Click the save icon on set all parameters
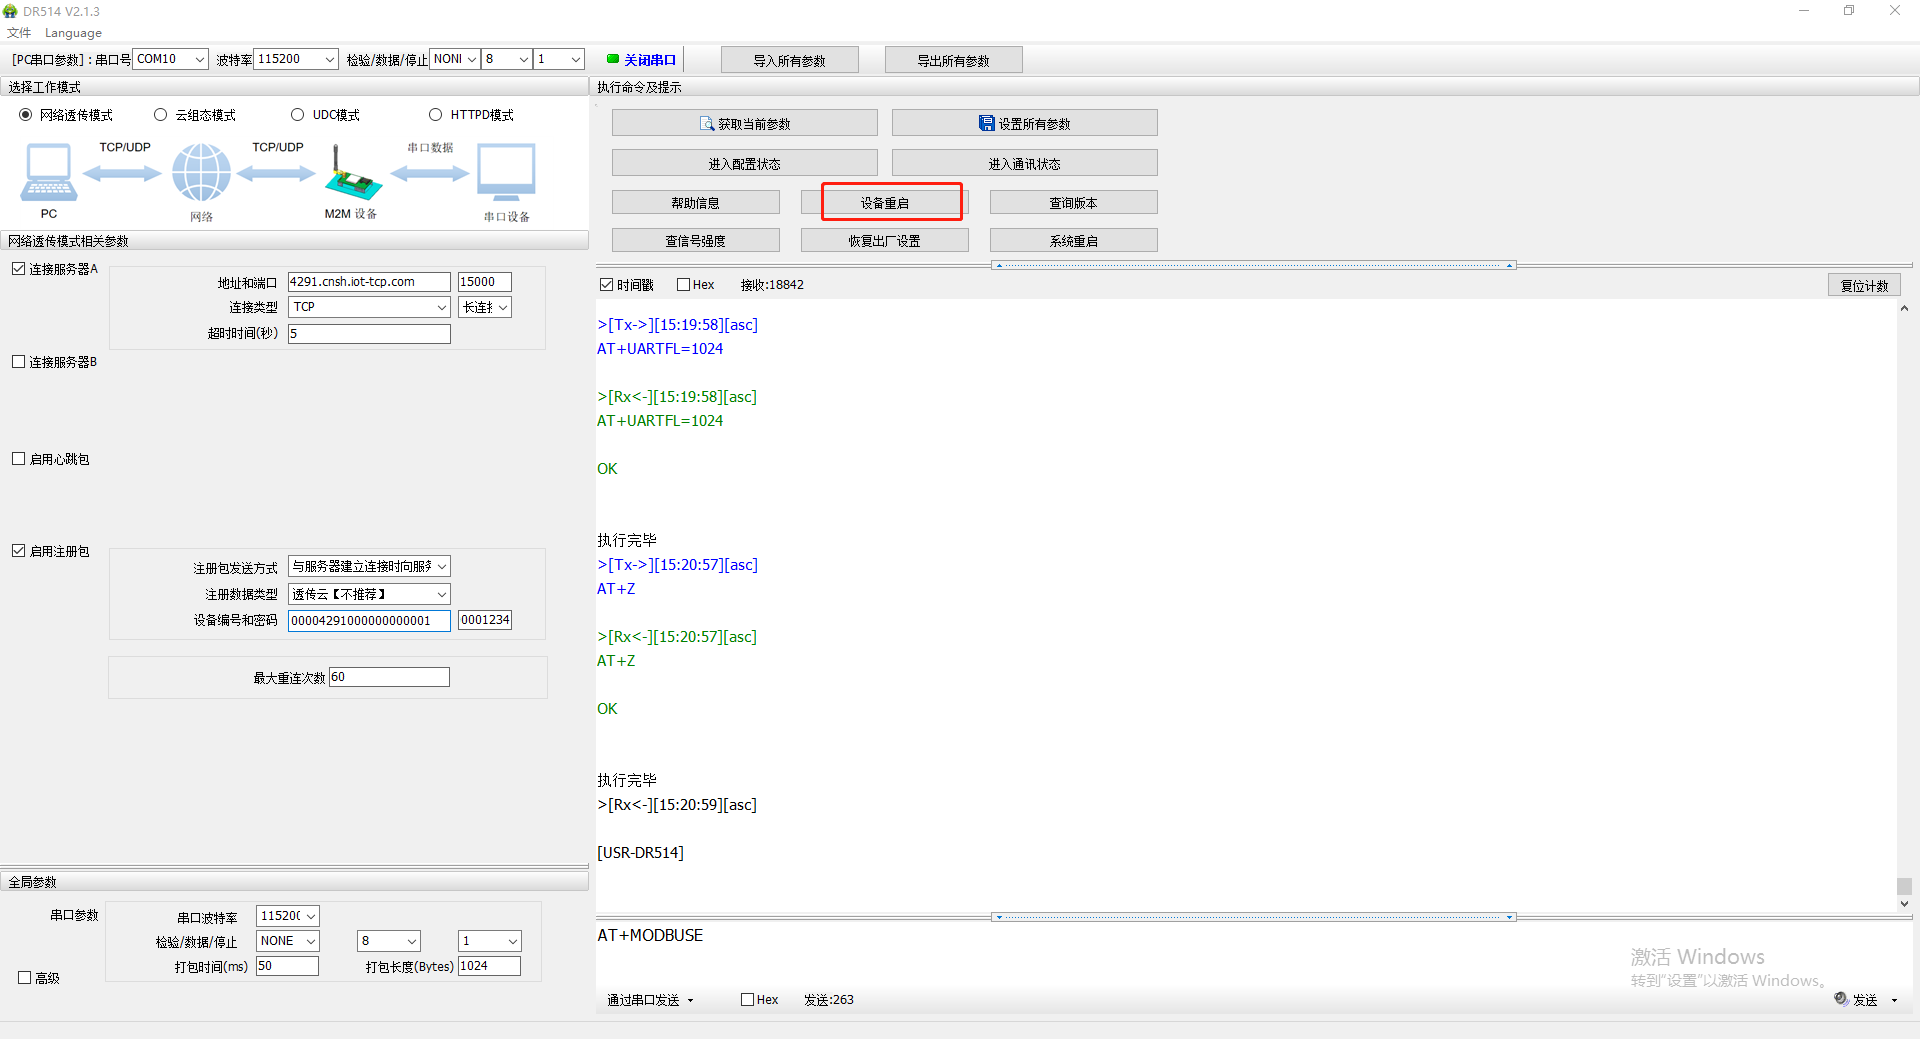 click(986, 124)
